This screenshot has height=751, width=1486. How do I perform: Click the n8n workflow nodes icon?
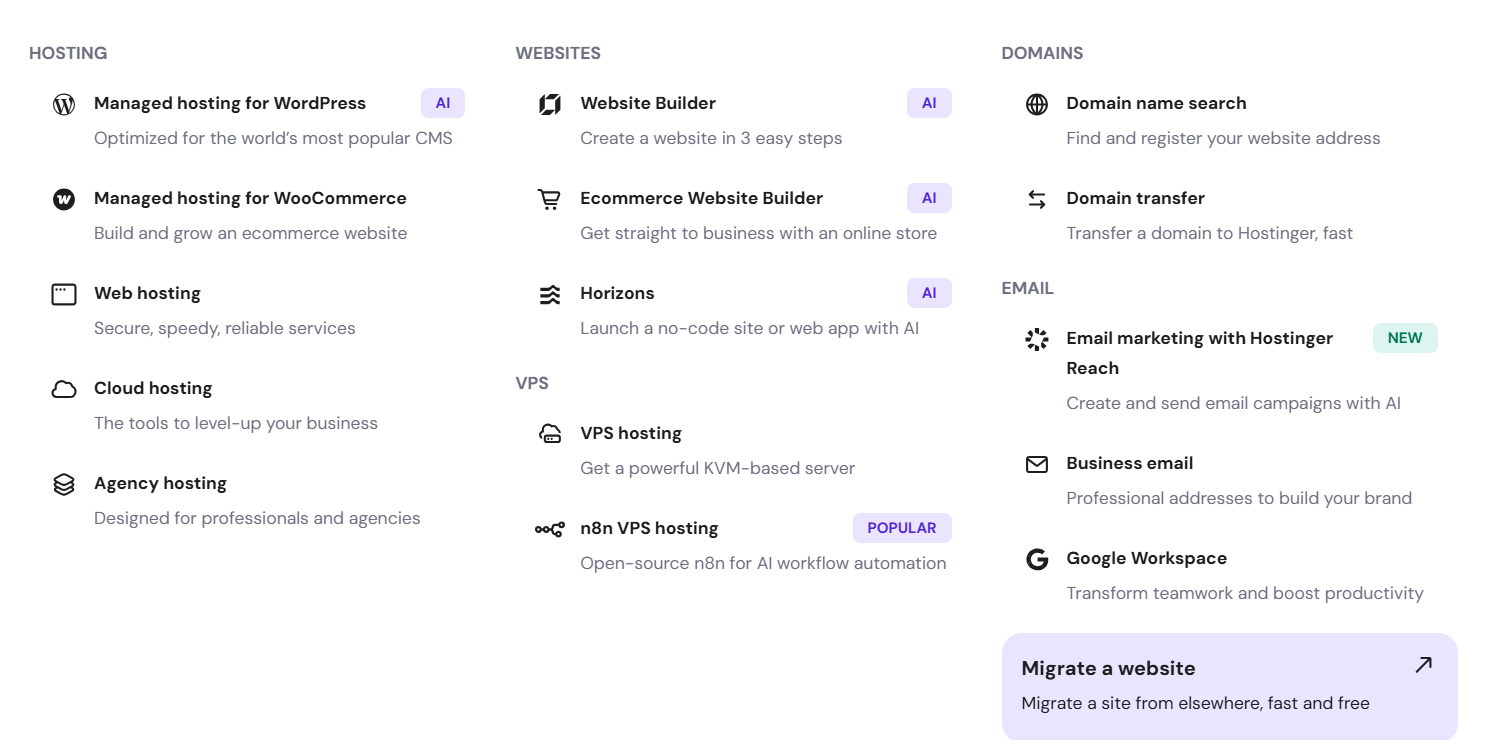(x=550, y=529)
